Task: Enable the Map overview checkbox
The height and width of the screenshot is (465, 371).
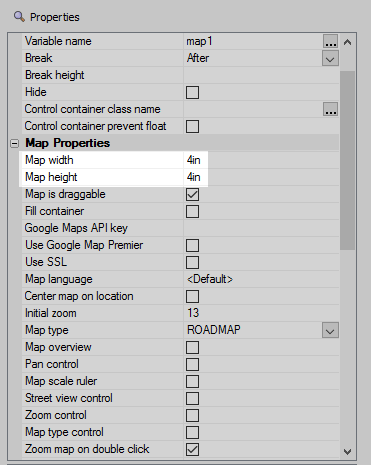Action: pos(192,347)
